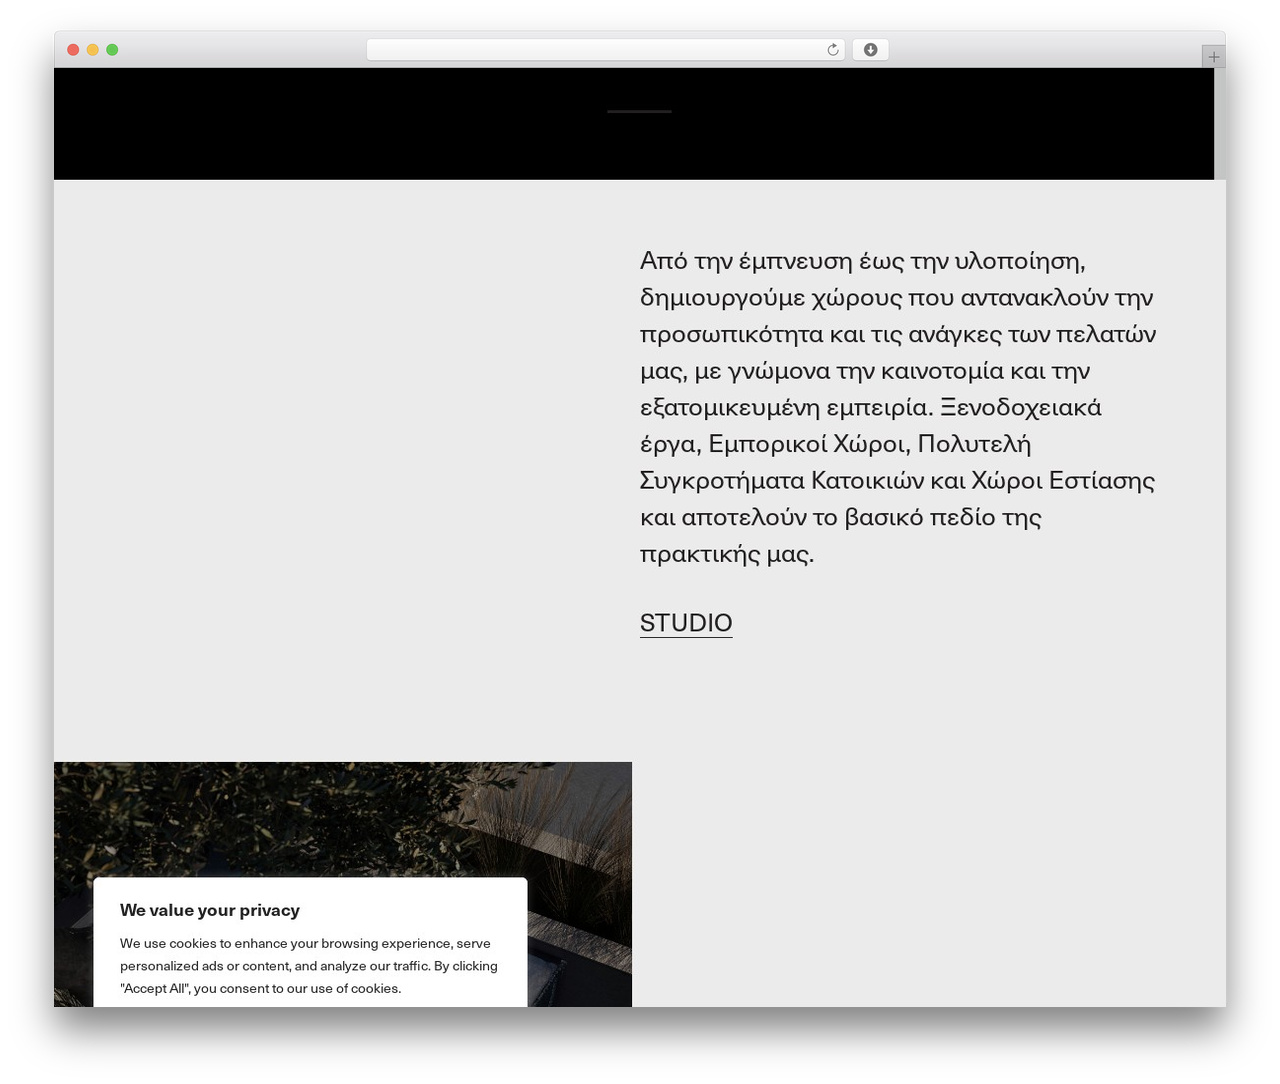Maximize window with the green button
Viewport: 1280px width, 1084px height.
(x=112, y=50)
